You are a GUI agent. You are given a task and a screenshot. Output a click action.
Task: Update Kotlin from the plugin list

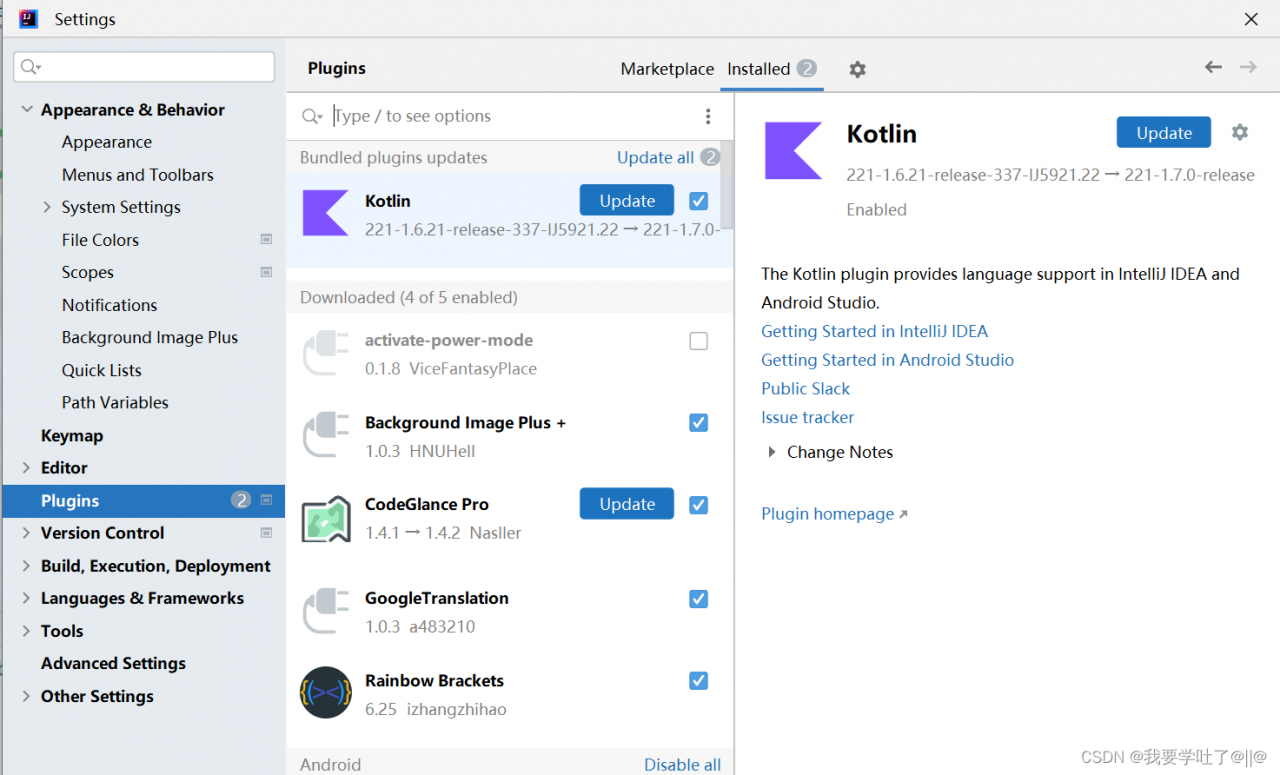627,200
